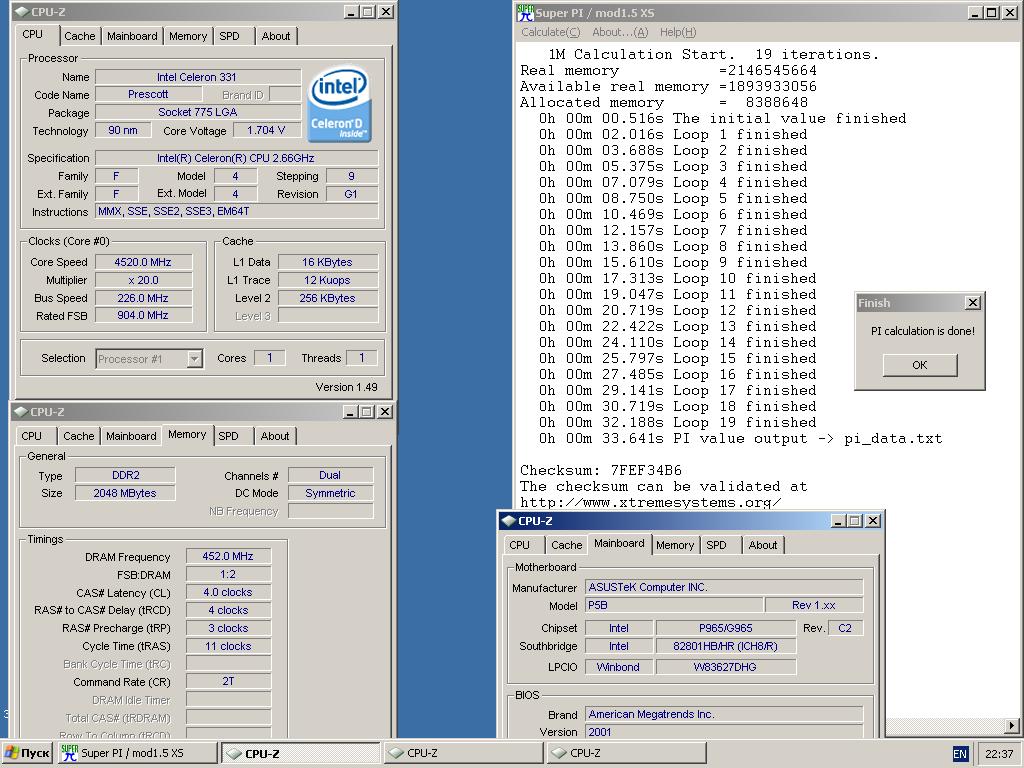The image size is (1024, 768).
Task: Click the Super PI taskbar button
Action: click(x=138, y=753)
